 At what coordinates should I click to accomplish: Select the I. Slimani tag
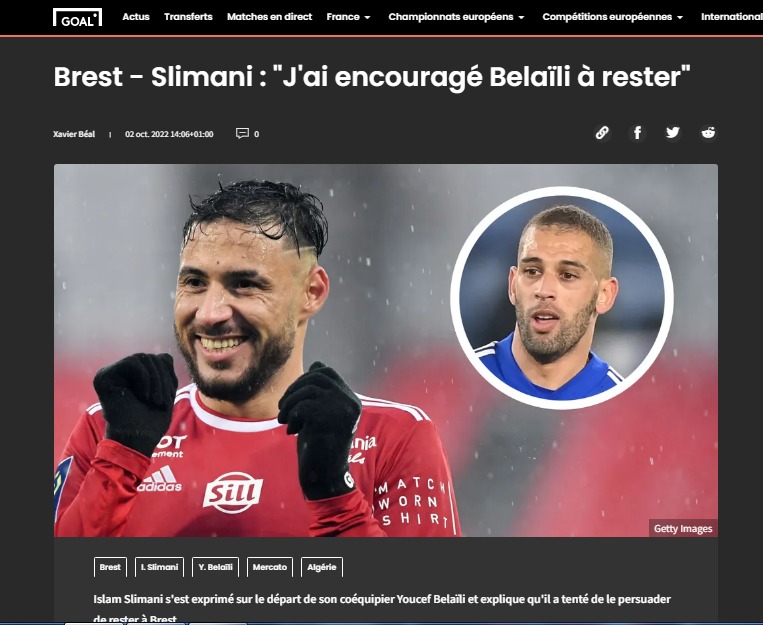pos(159,567)
